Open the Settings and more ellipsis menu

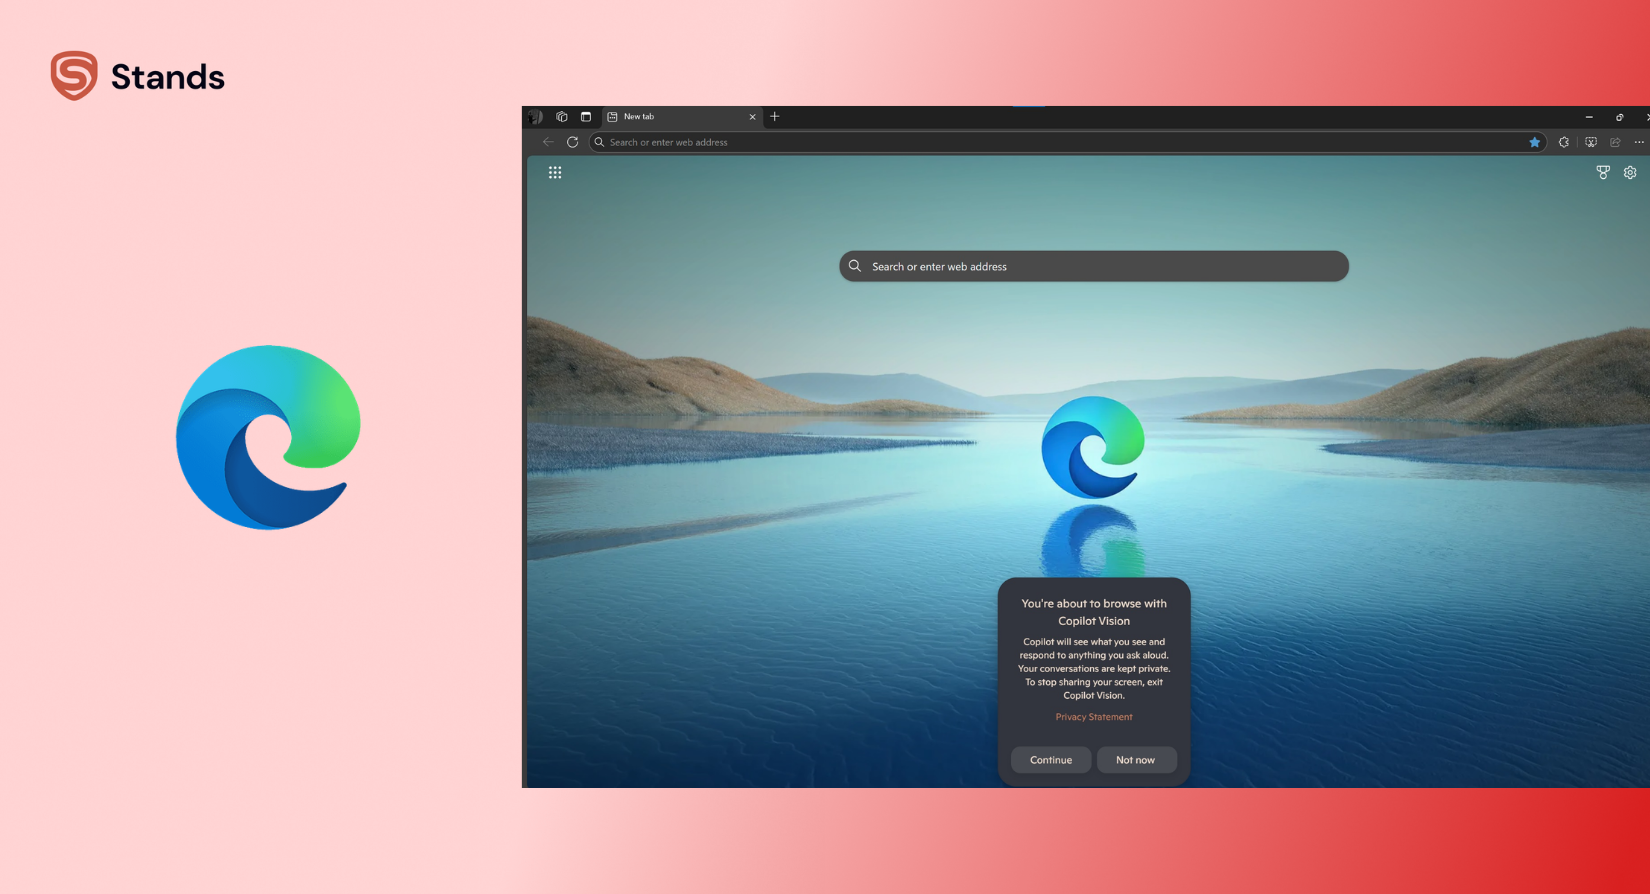pyautogui.click(x=1639, y=142)
